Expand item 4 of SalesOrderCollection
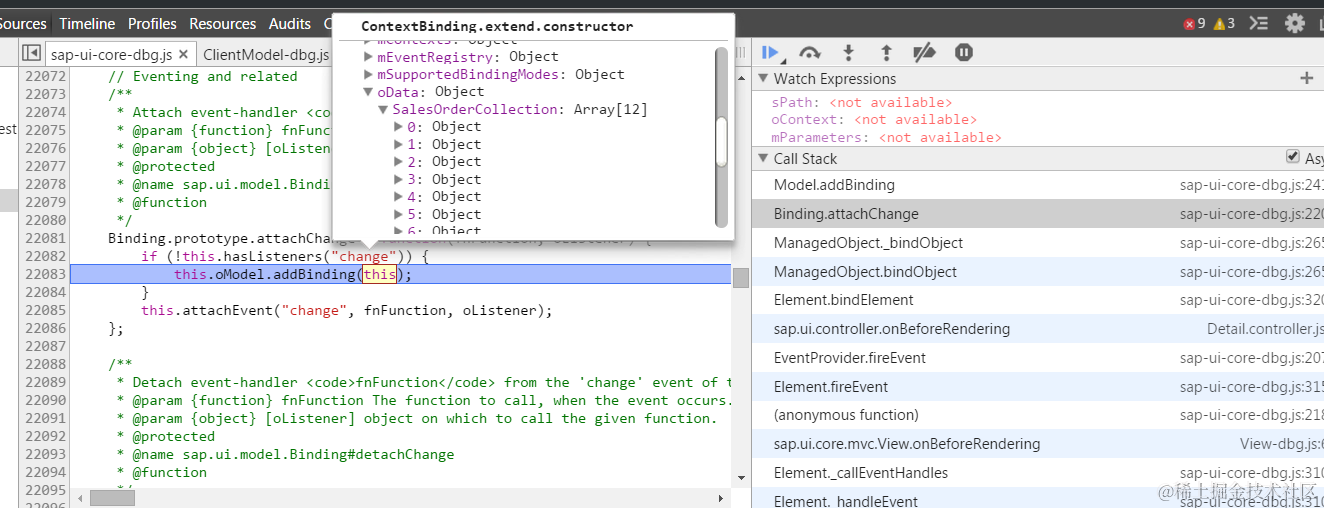Image resolution: width=1324 pixels, height=508 pixels. click(399, 197)
